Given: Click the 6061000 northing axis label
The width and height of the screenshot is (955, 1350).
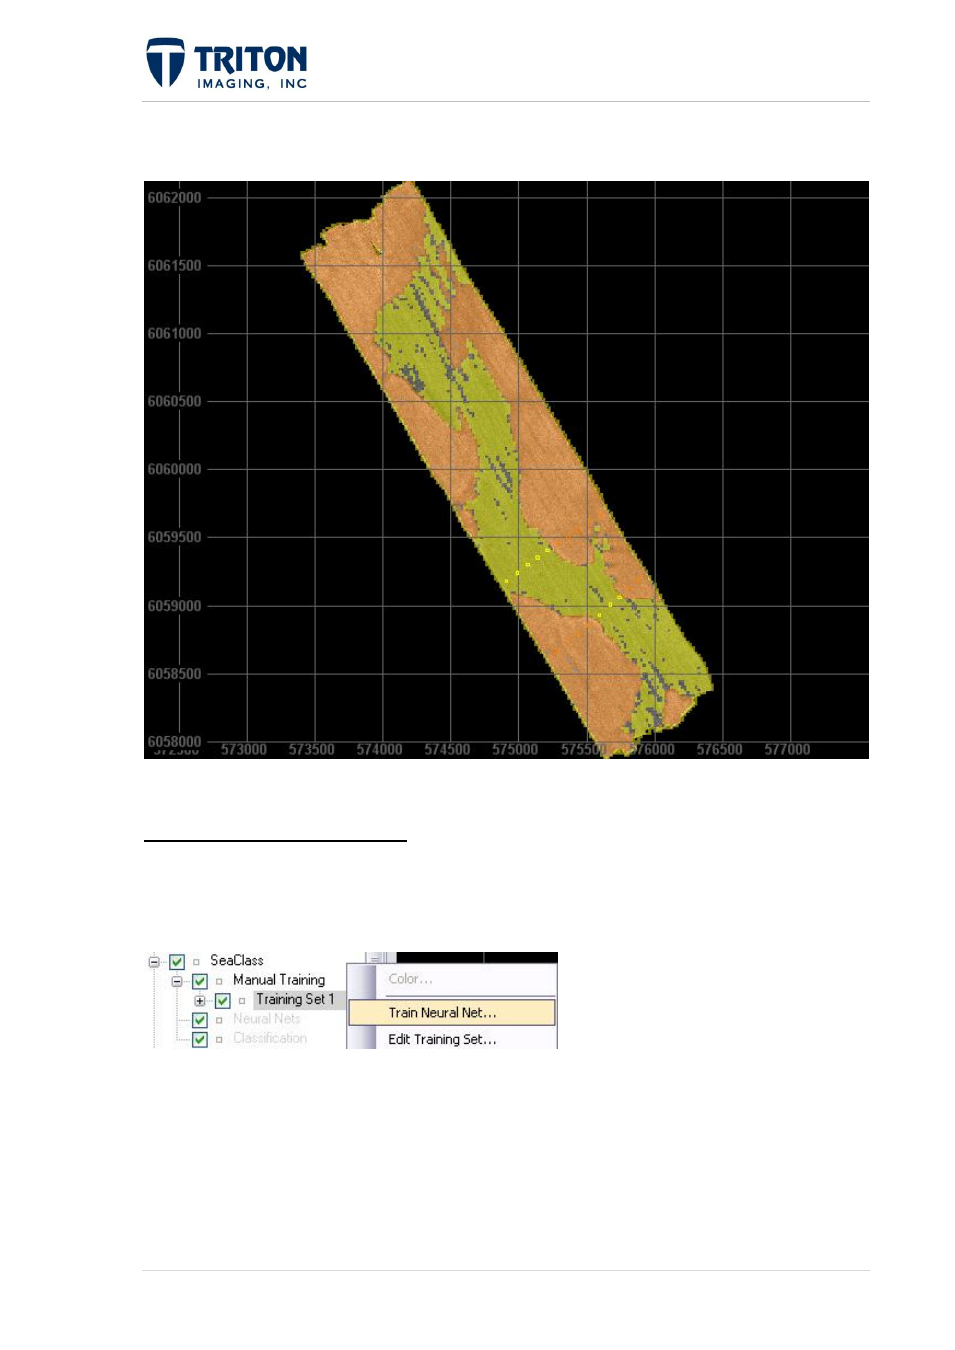Looking at the screenshot, I should [x=174, y=334].
